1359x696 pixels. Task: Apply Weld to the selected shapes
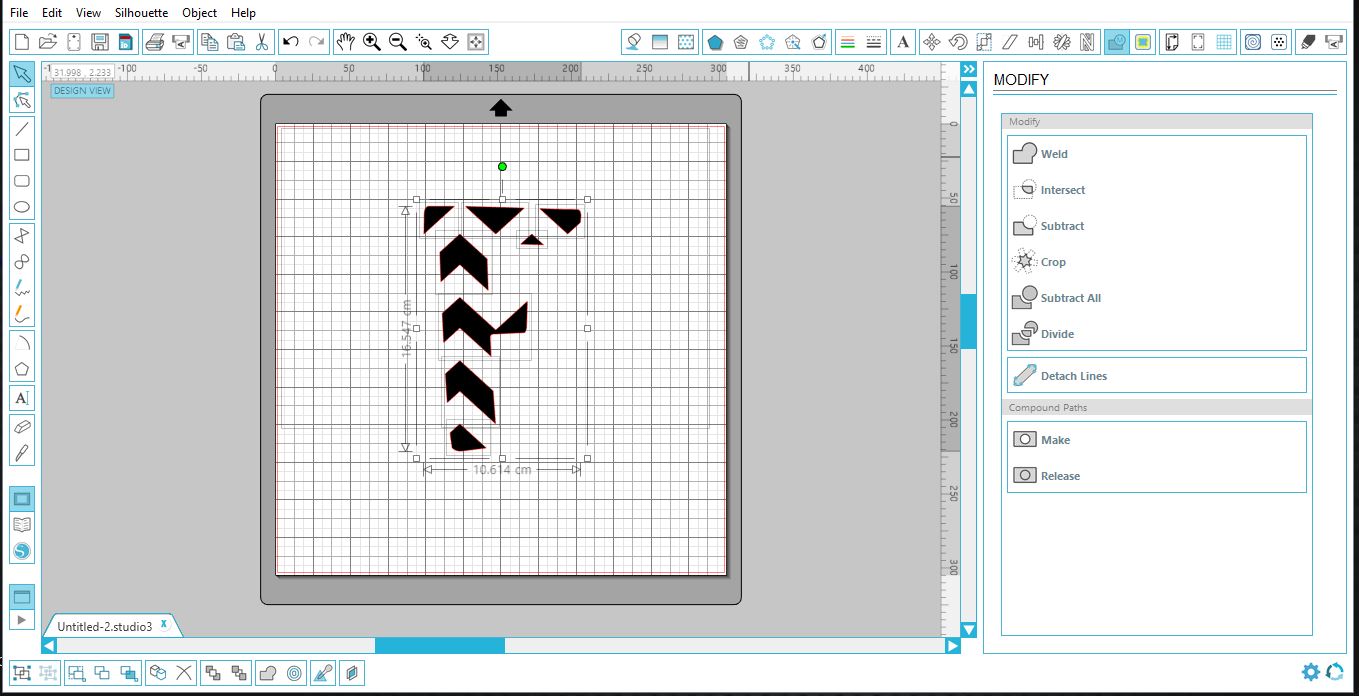point(1048,153)
